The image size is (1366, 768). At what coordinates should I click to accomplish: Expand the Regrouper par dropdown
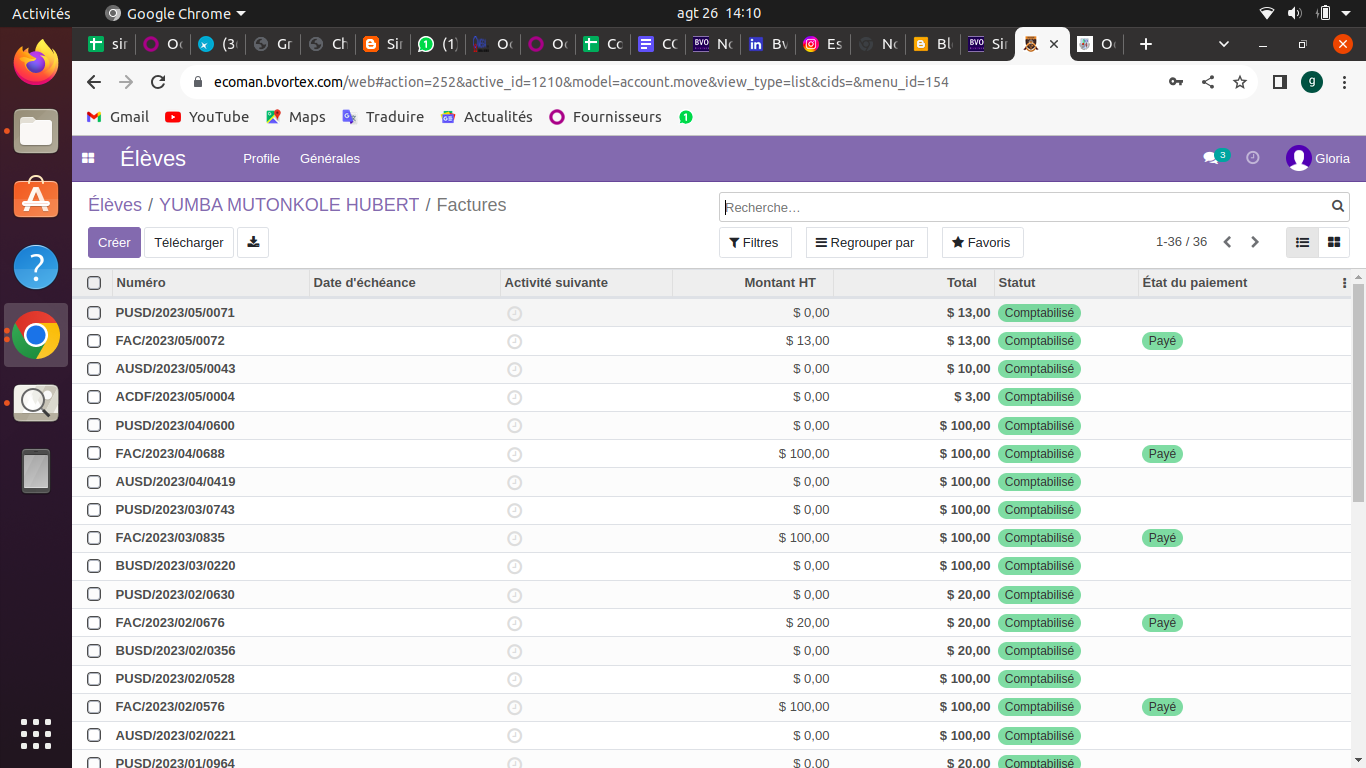click(866, 242)
